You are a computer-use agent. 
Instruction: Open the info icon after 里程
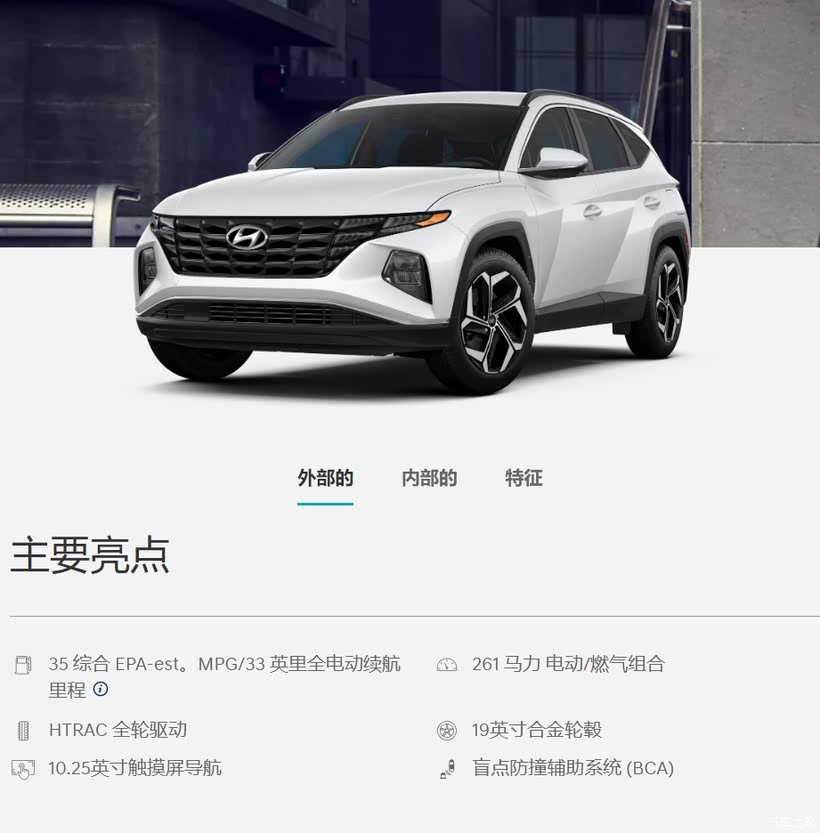click(100, 689)
